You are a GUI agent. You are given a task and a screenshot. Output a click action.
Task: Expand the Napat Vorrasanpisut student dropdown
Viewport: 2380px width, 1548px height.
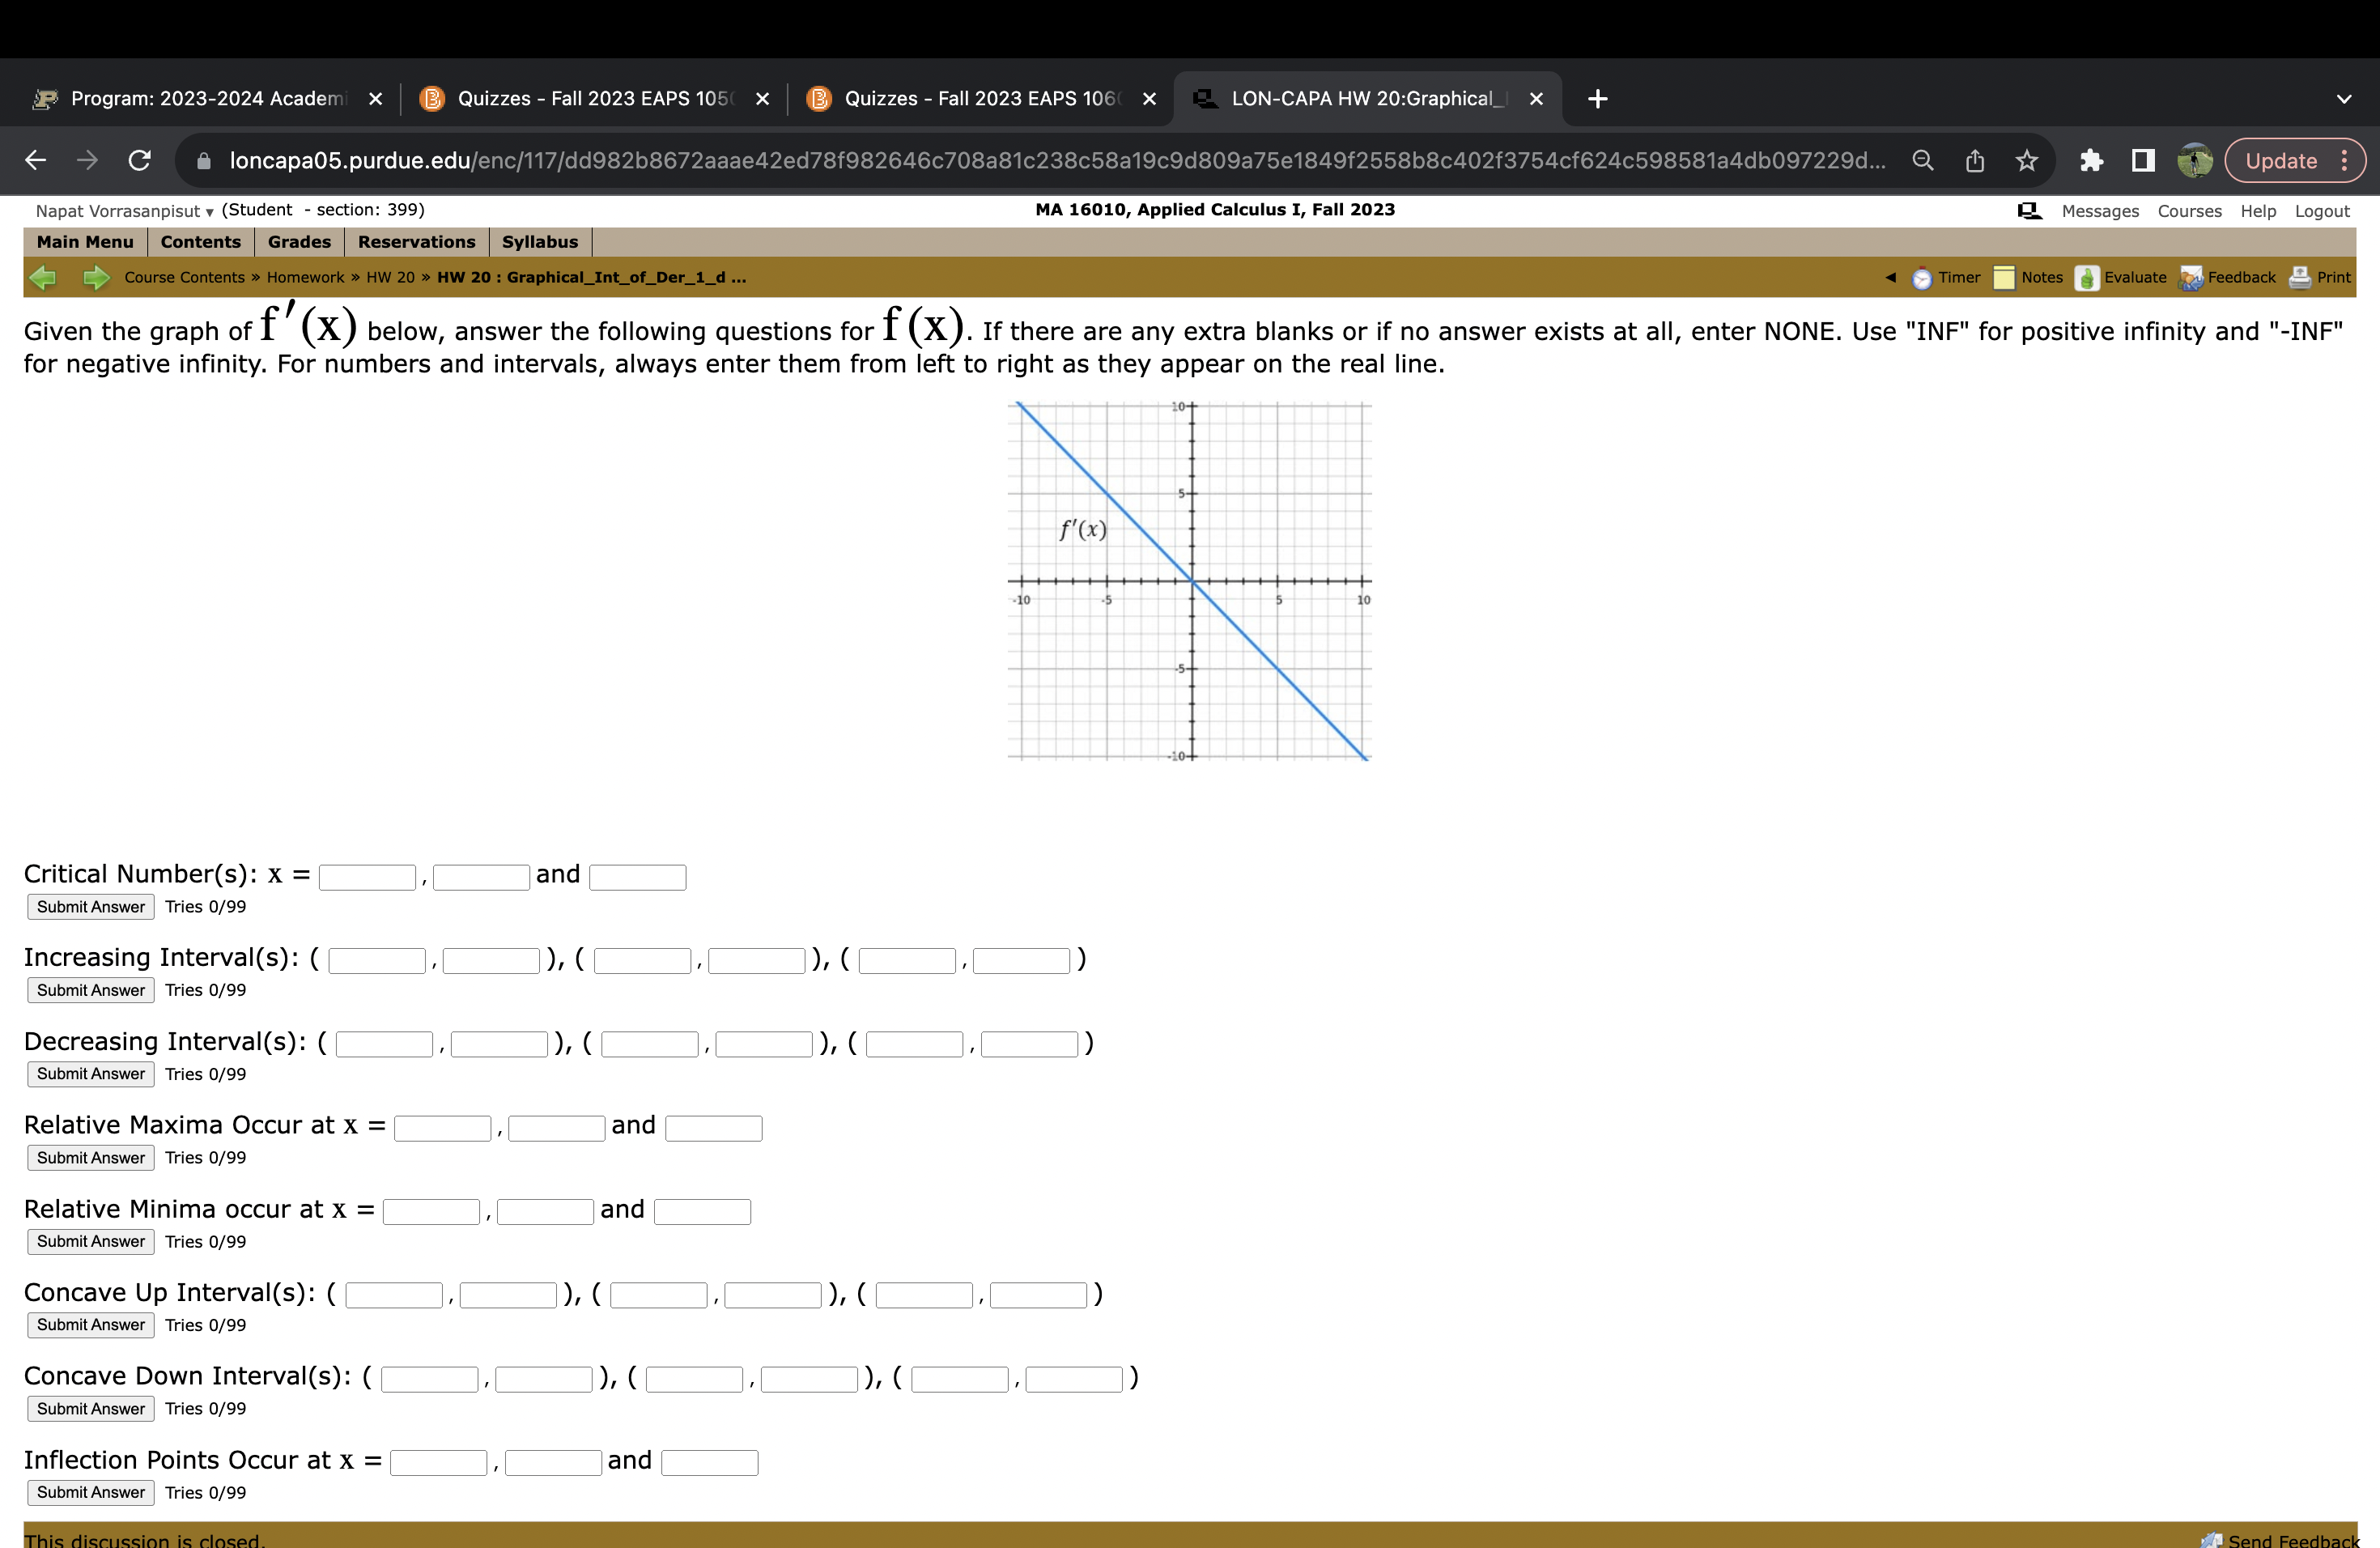(210, 211)
